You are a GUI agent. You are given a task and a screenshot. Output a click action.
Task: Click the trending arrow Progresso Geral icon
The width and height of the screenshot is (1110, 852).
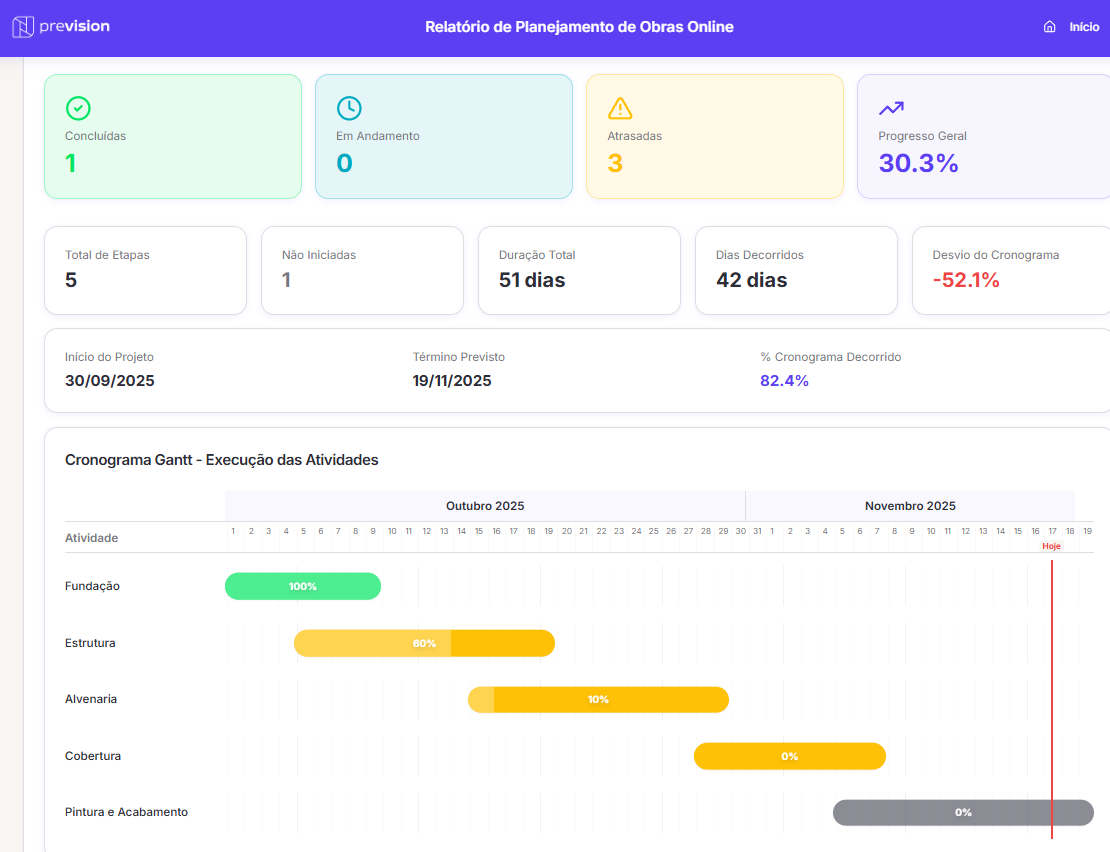tap(891, 108)
